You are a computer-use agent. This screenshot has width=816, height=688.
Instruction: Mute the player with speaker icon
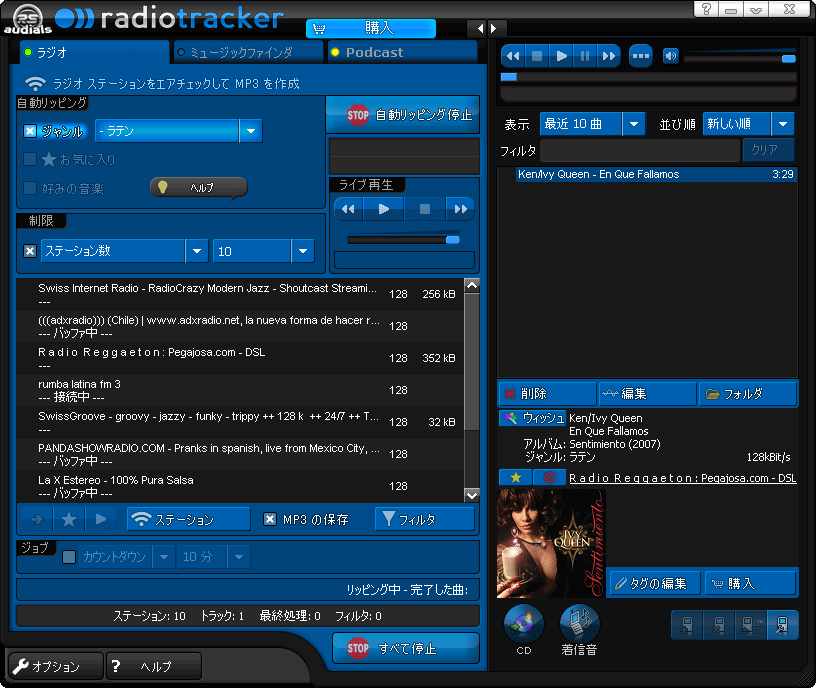(670, 56)
